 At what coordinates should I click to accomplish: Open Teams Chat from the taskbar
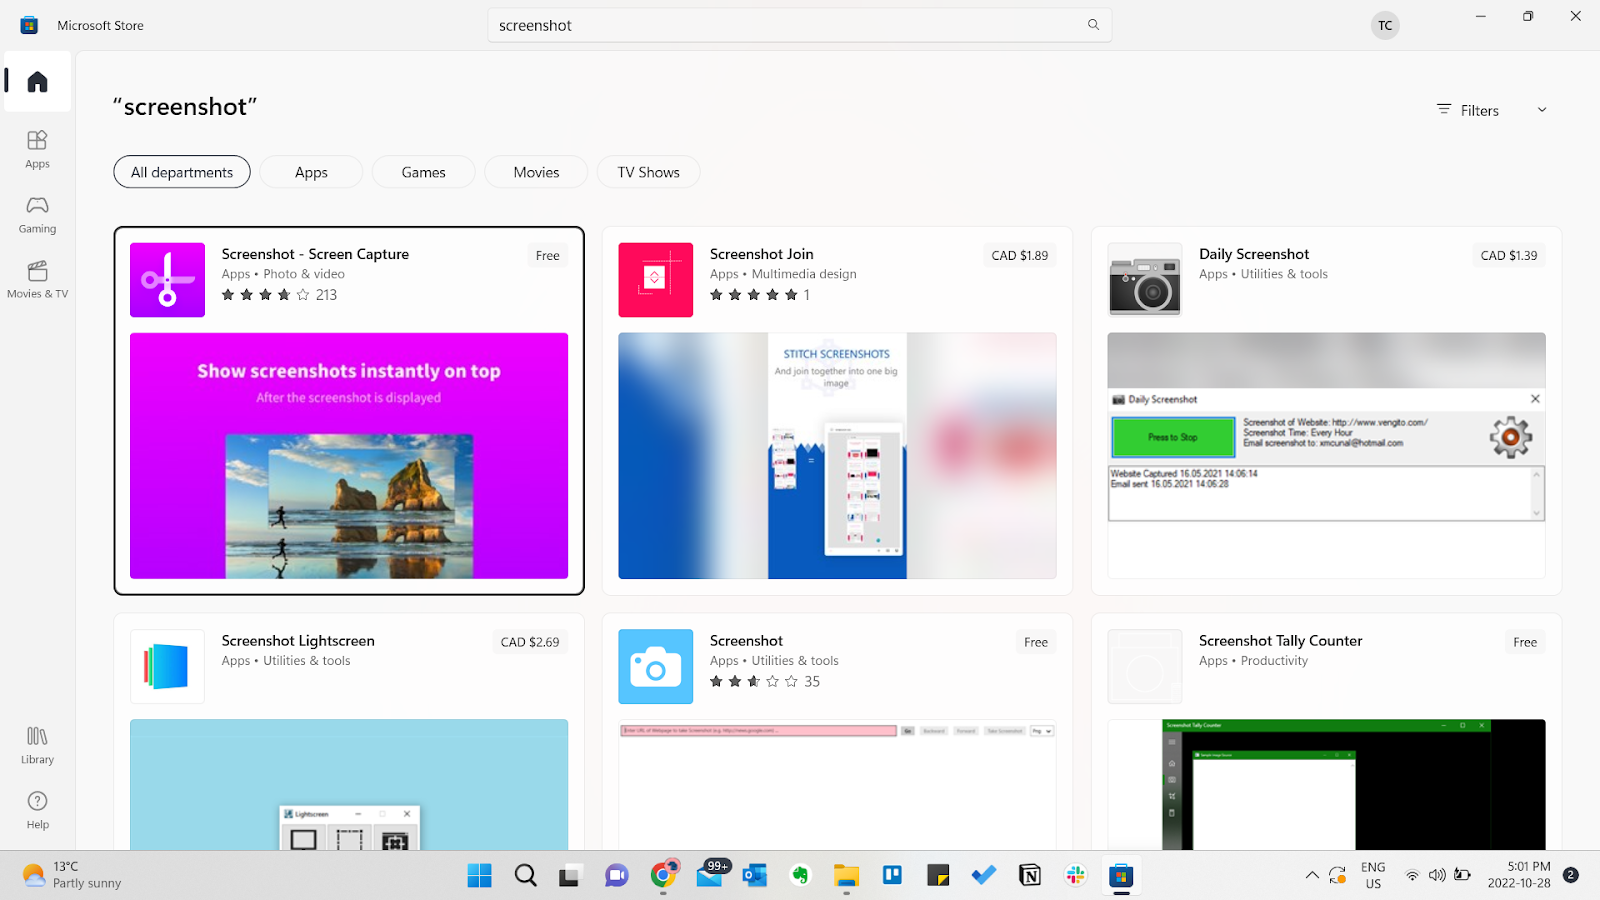click(x=616, y=876)
